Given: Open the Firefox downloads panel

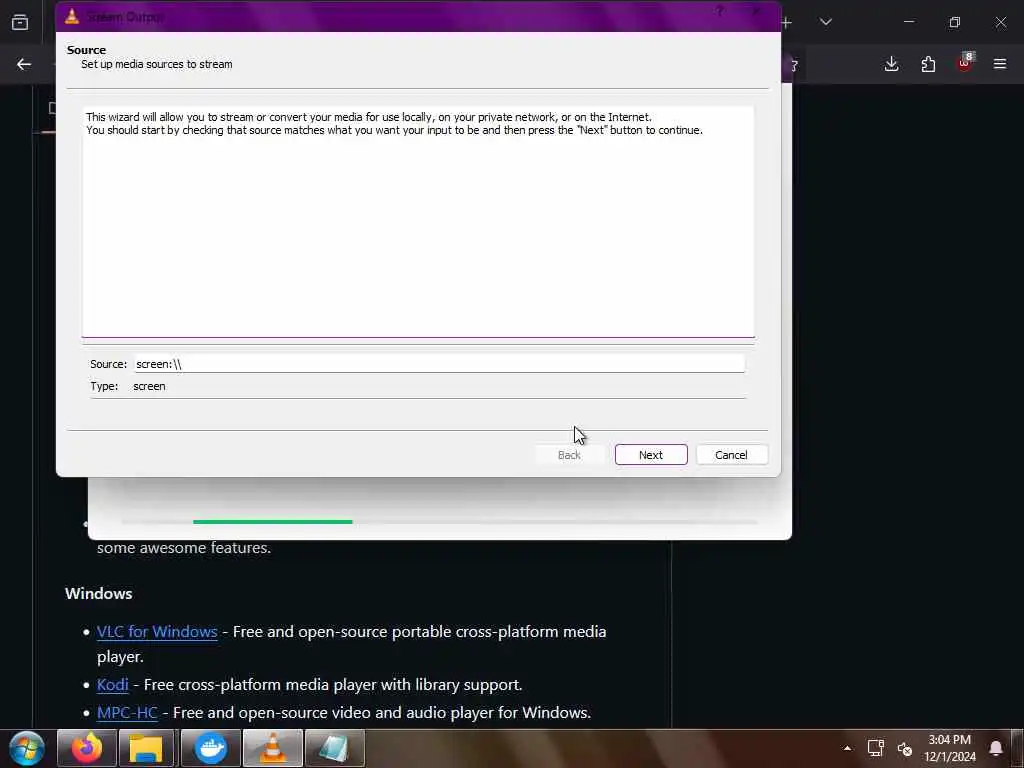Looking at the screenshot, I should [x=891, y=64].
